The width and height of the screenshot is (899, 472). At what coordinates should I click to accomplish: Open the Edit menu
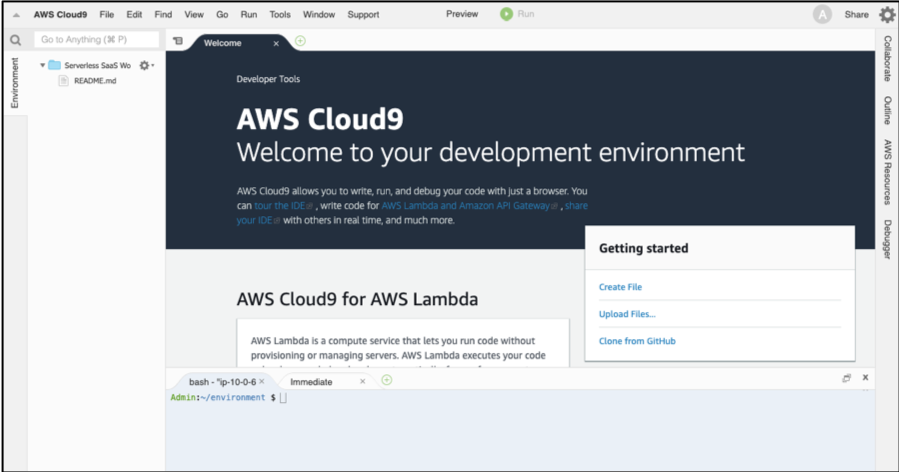[x=134, y=14]
